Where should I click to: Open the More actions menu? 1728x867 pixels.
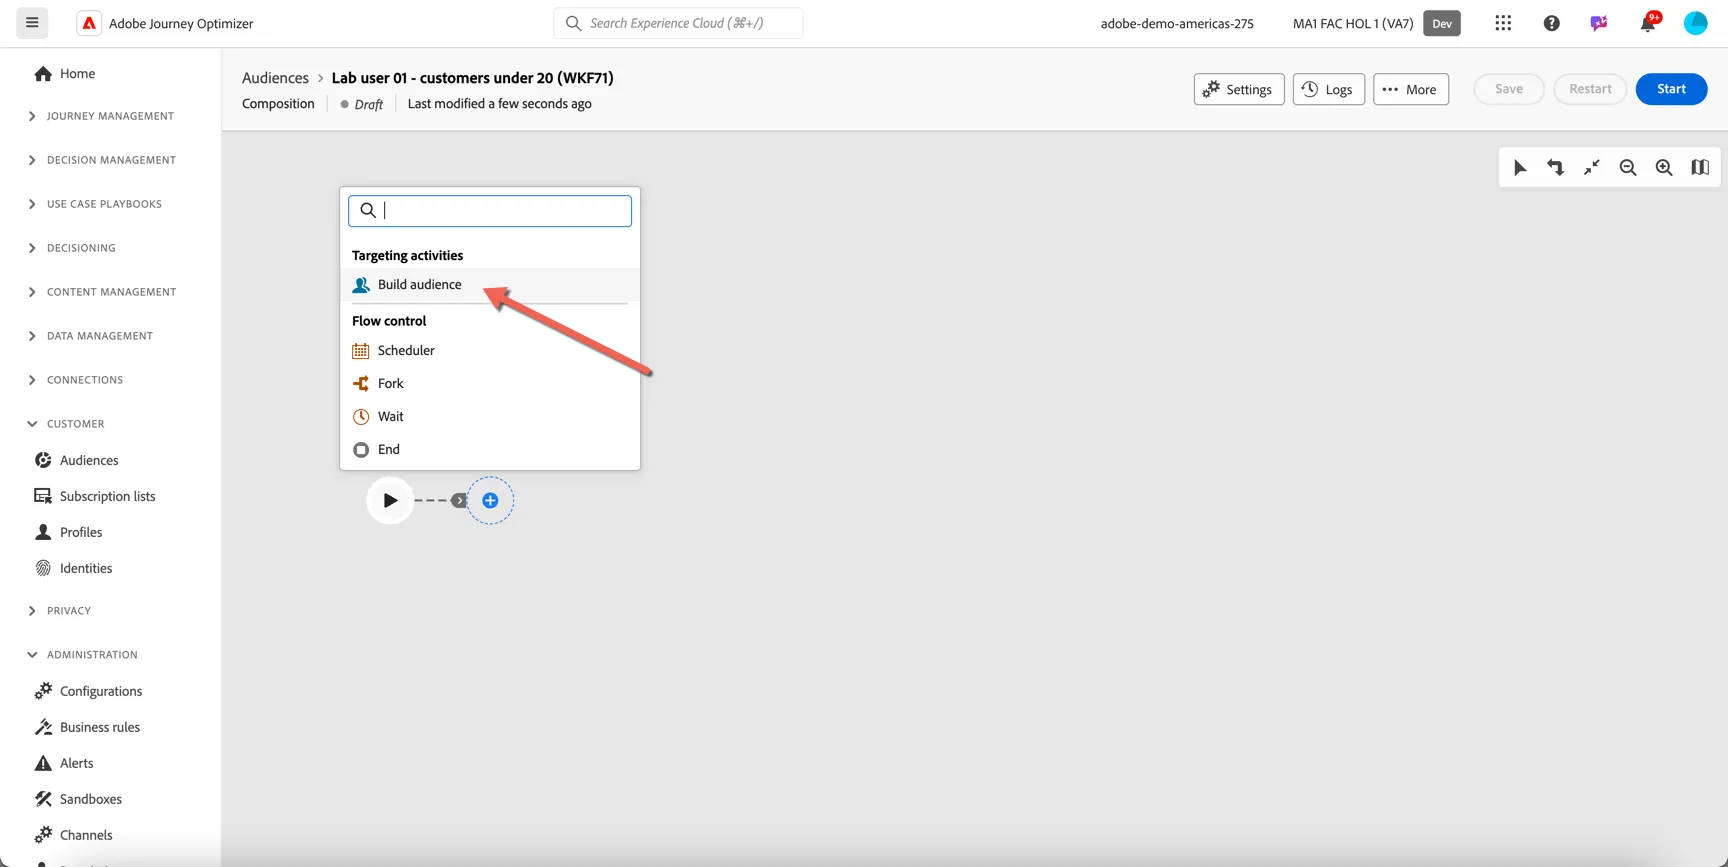[x=1410, y=89]
